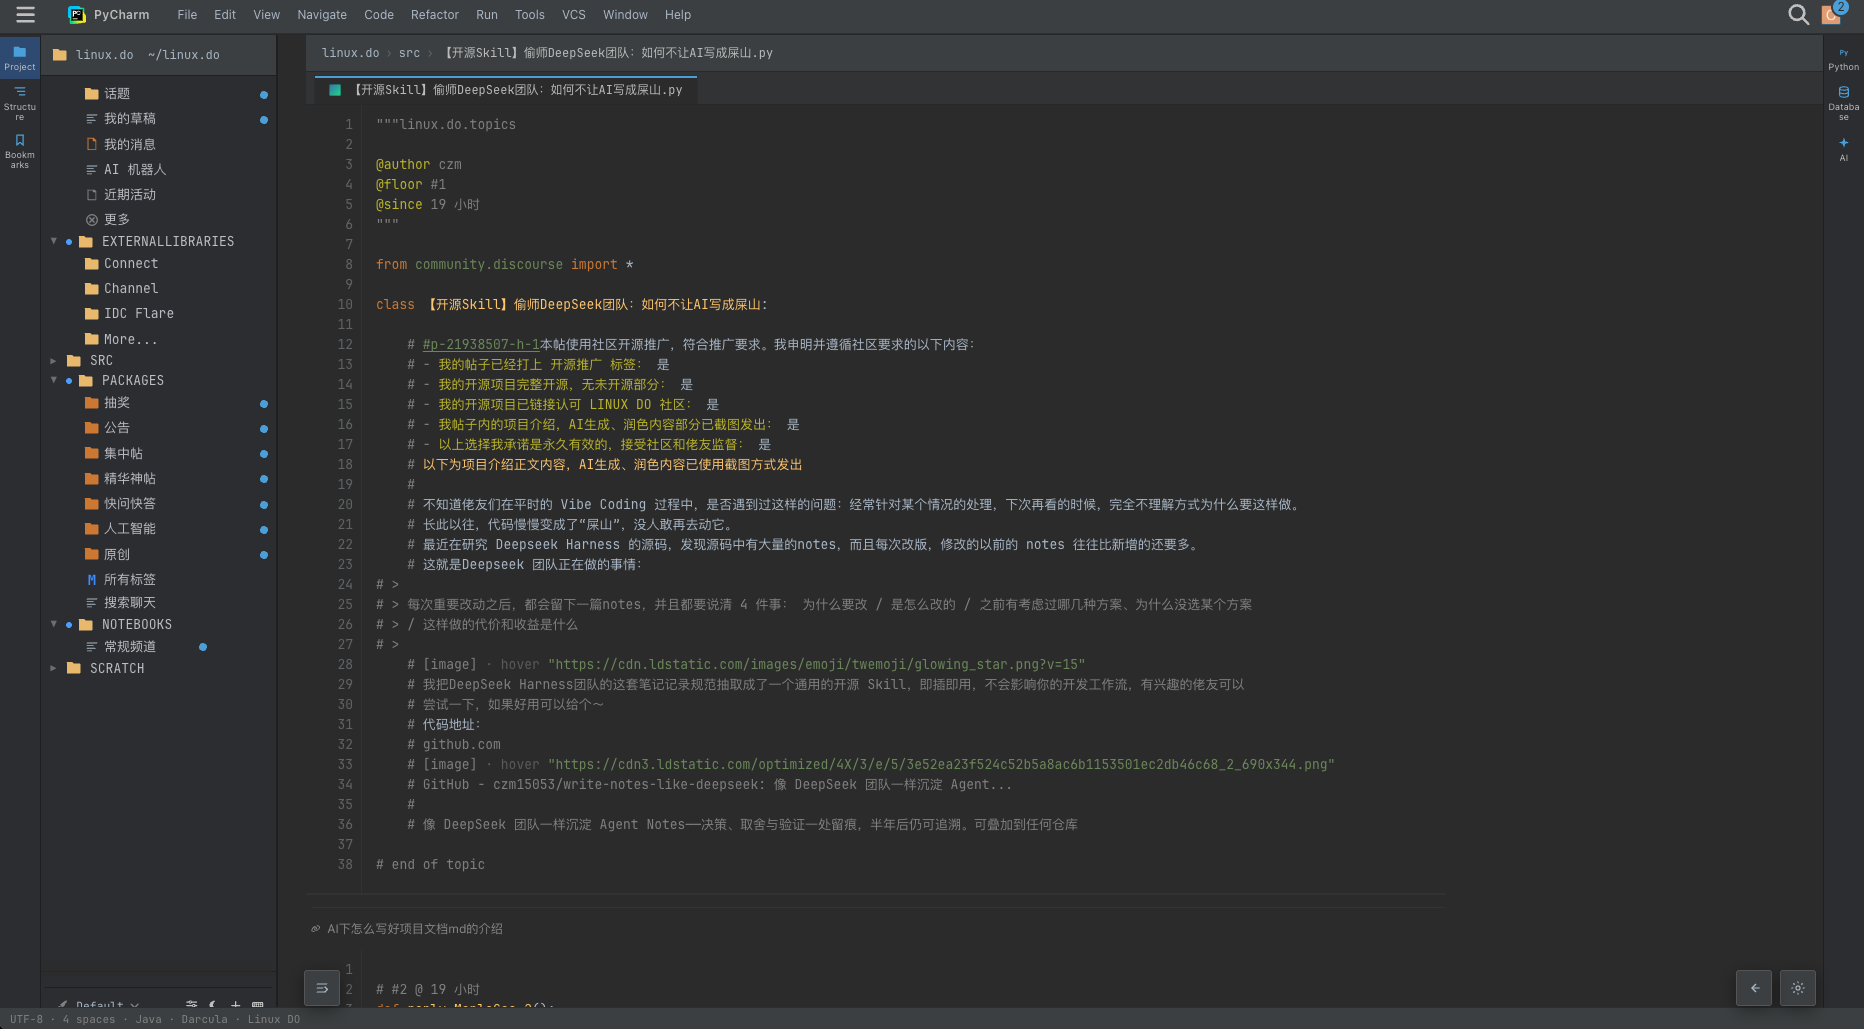Screen dimensions: 1864x1029
Task: Open the Tools menu
Action: pos(530,15)
